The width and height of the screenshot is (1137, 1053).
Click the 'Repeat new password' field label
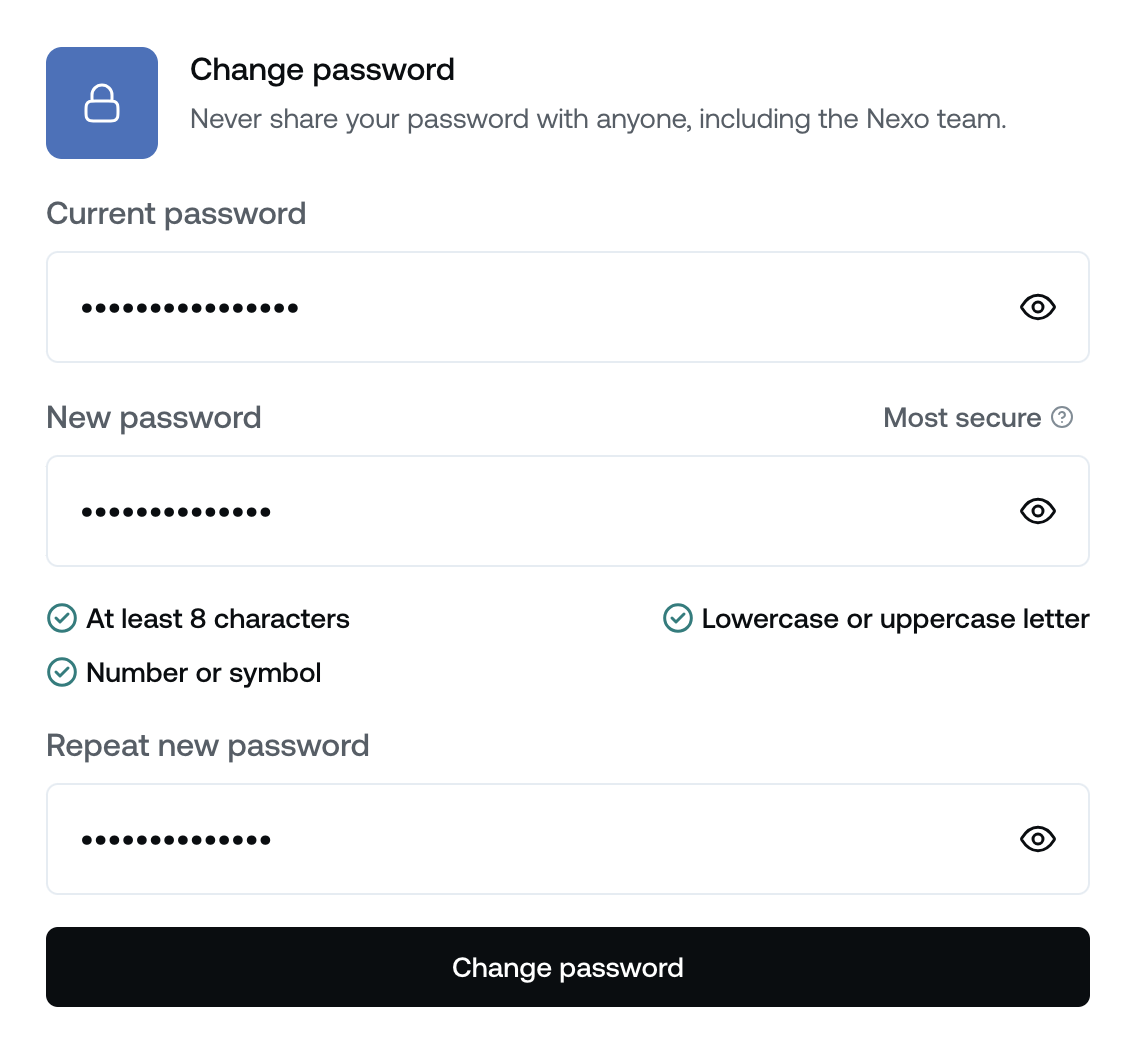(x=207, y=745)
